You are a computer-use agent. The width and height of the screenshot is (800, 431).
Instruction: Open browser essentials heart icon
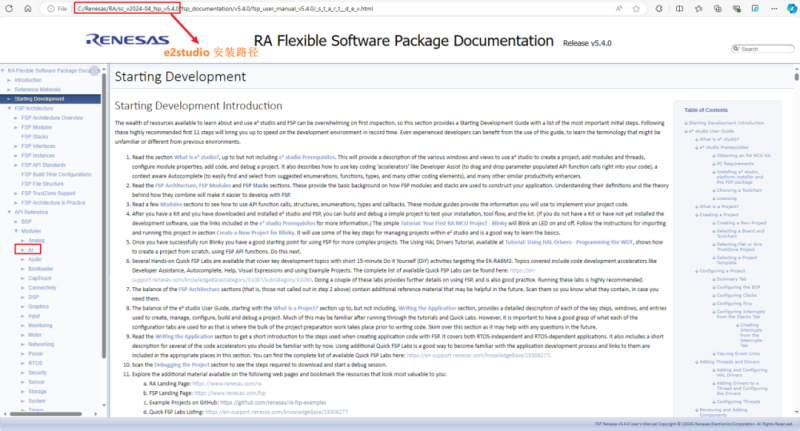click(737, 9)
